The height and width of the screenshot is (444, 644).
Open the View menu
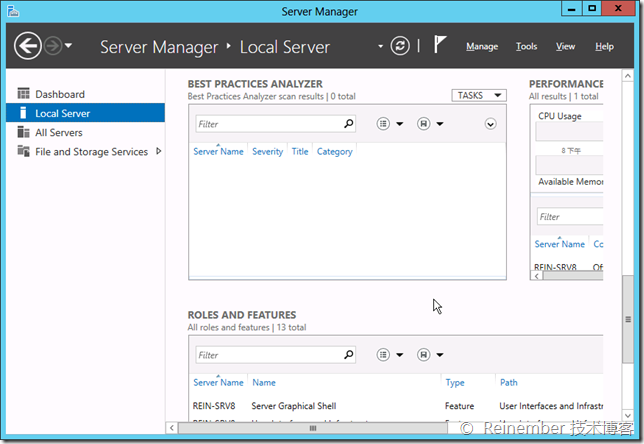[565, 47]
